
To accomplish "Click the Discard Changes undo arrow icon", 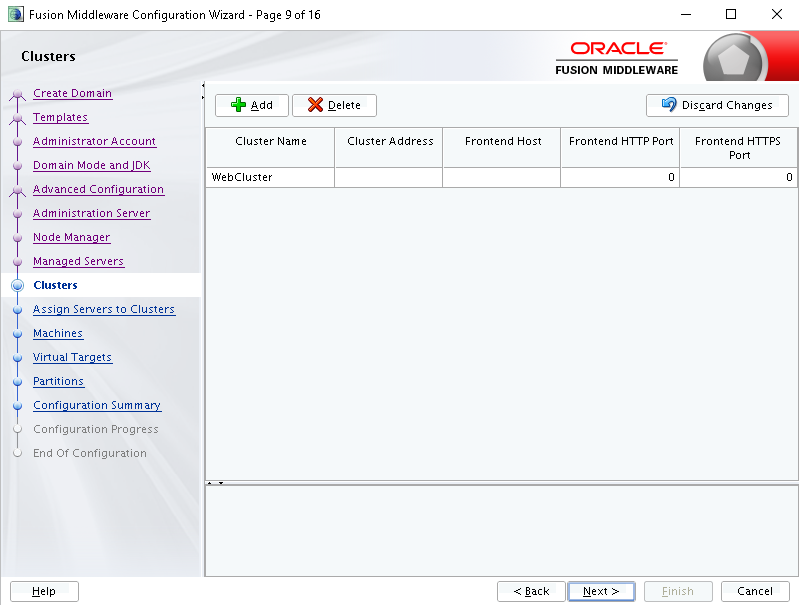I will pos(669,104).
